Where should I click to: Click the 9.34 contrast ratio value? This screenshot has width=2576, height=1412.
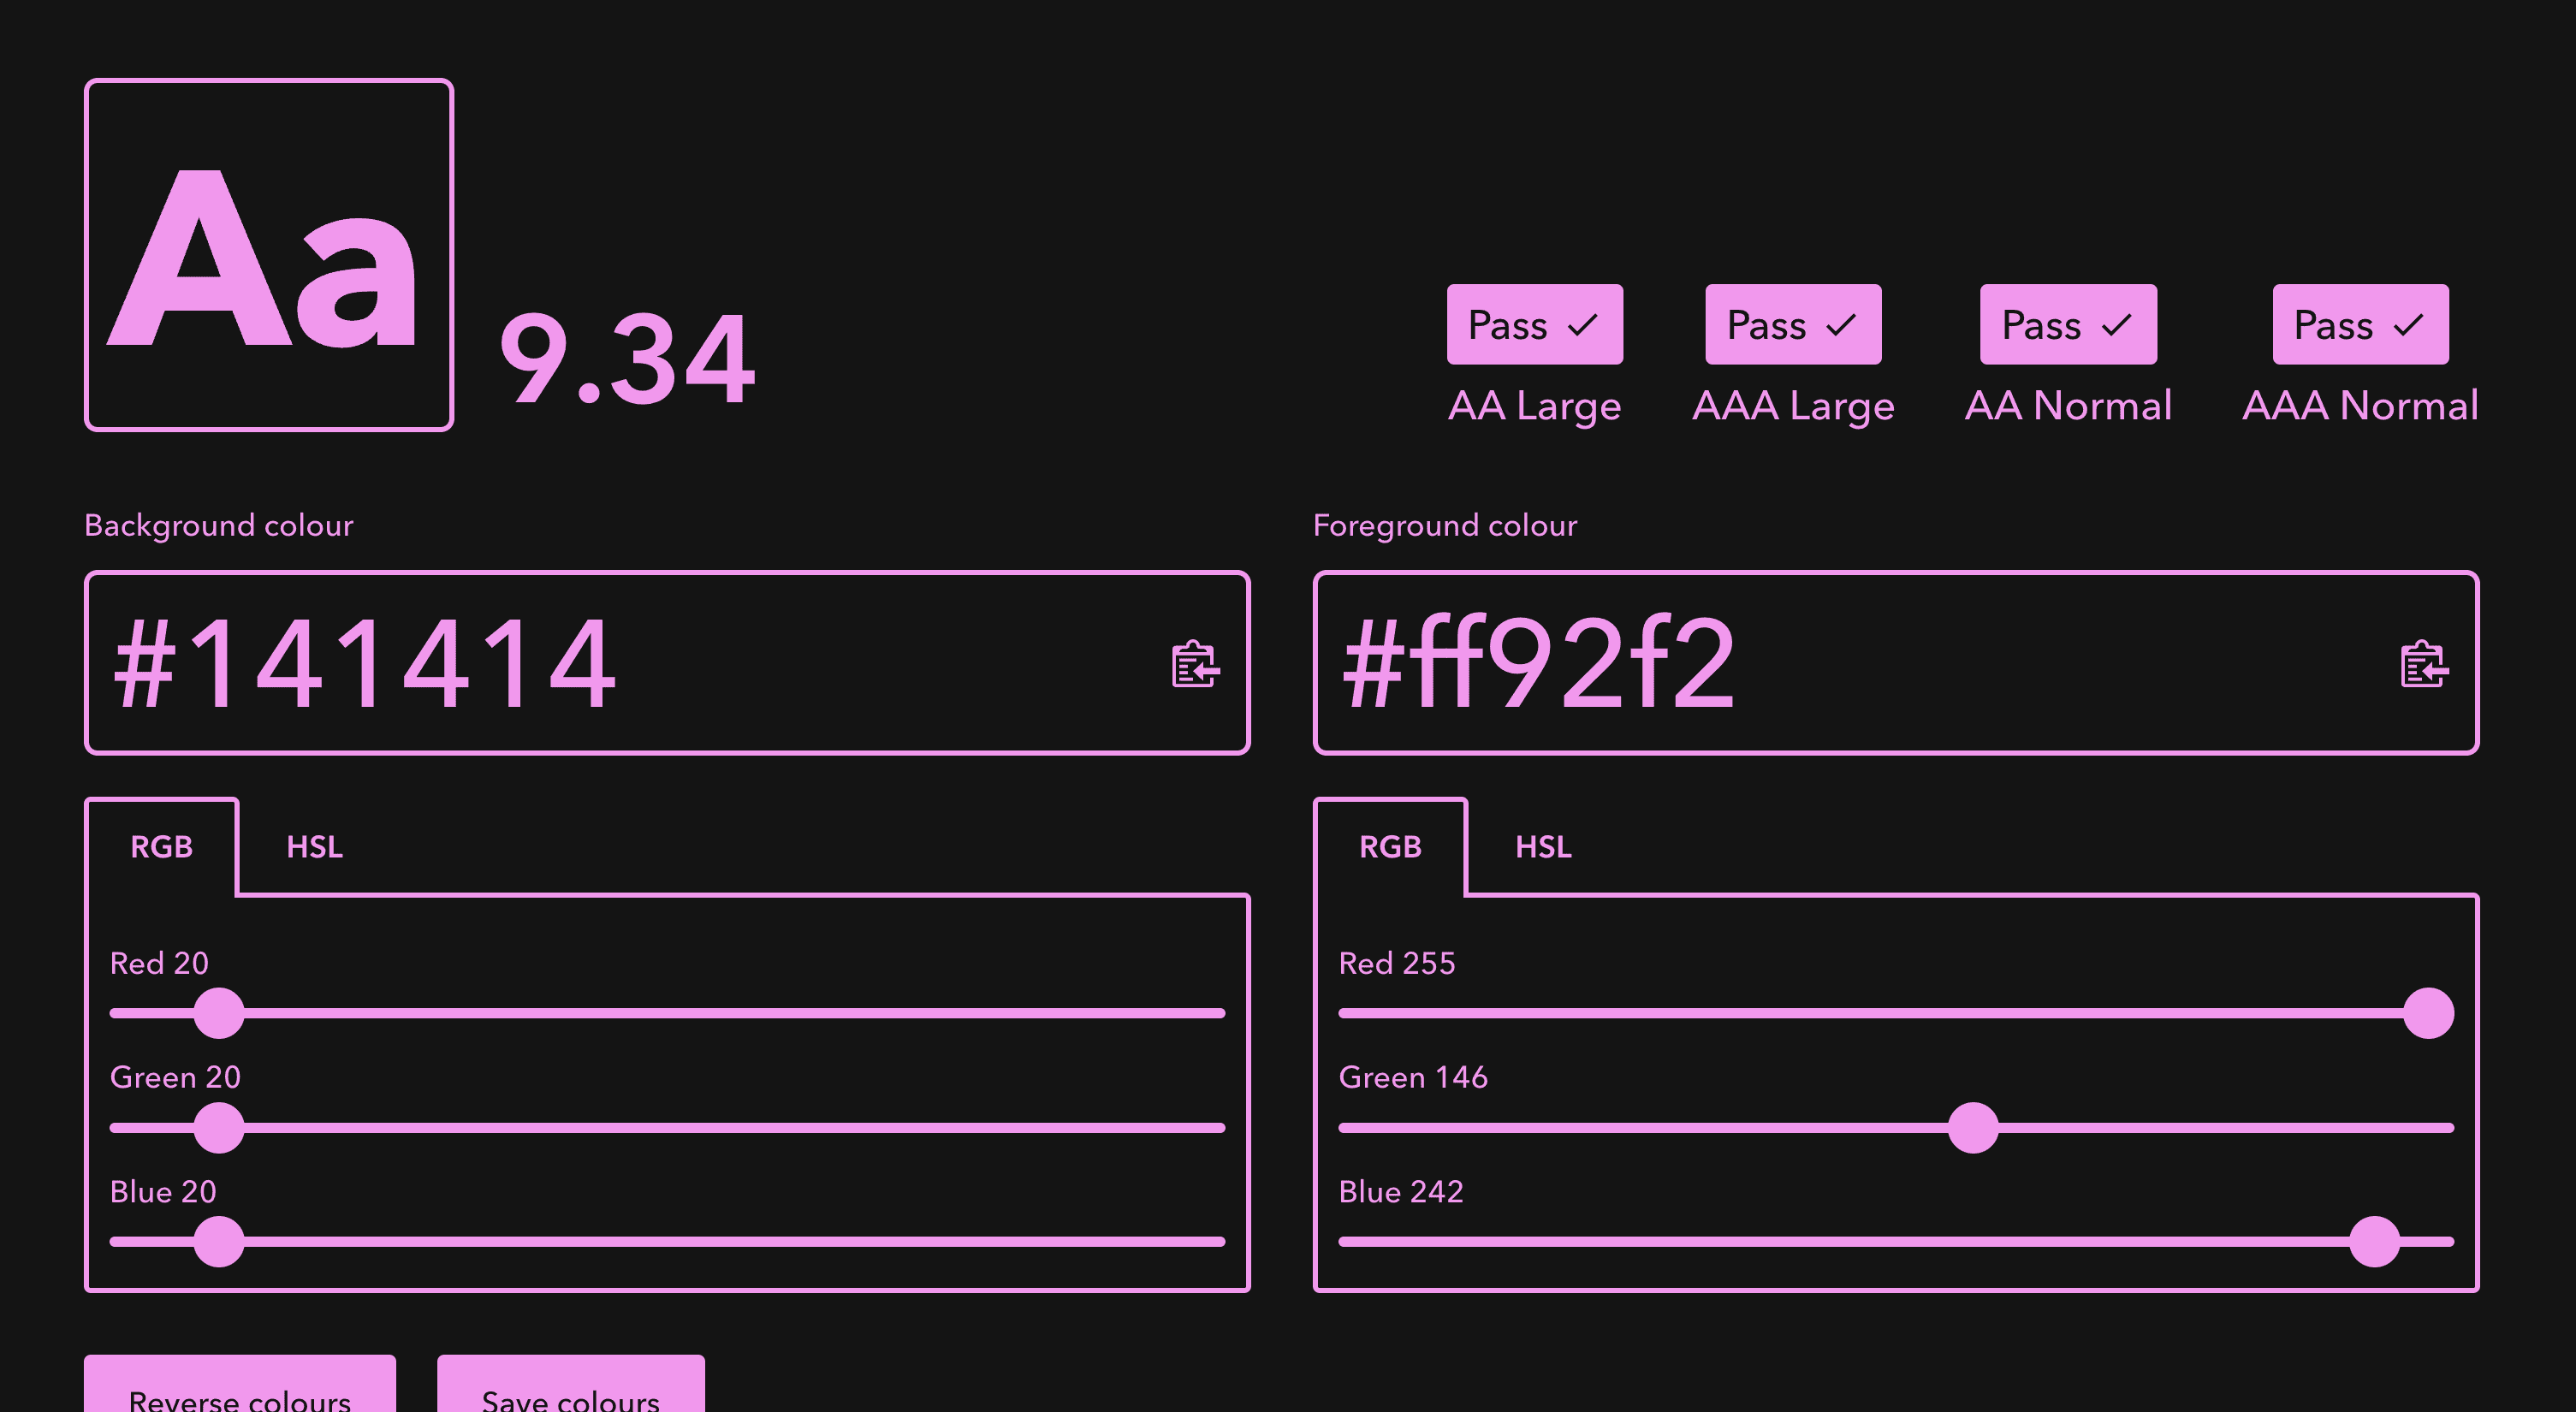click(x=627, y=358)
